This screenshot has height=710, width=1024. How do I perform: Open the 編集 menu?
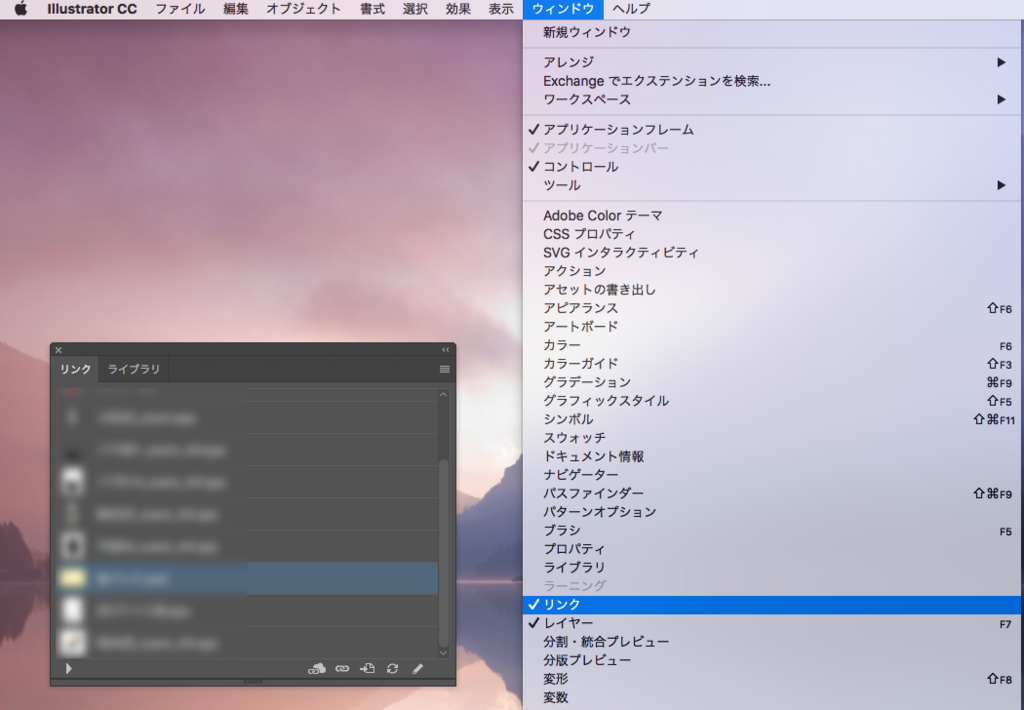point(236,8)
